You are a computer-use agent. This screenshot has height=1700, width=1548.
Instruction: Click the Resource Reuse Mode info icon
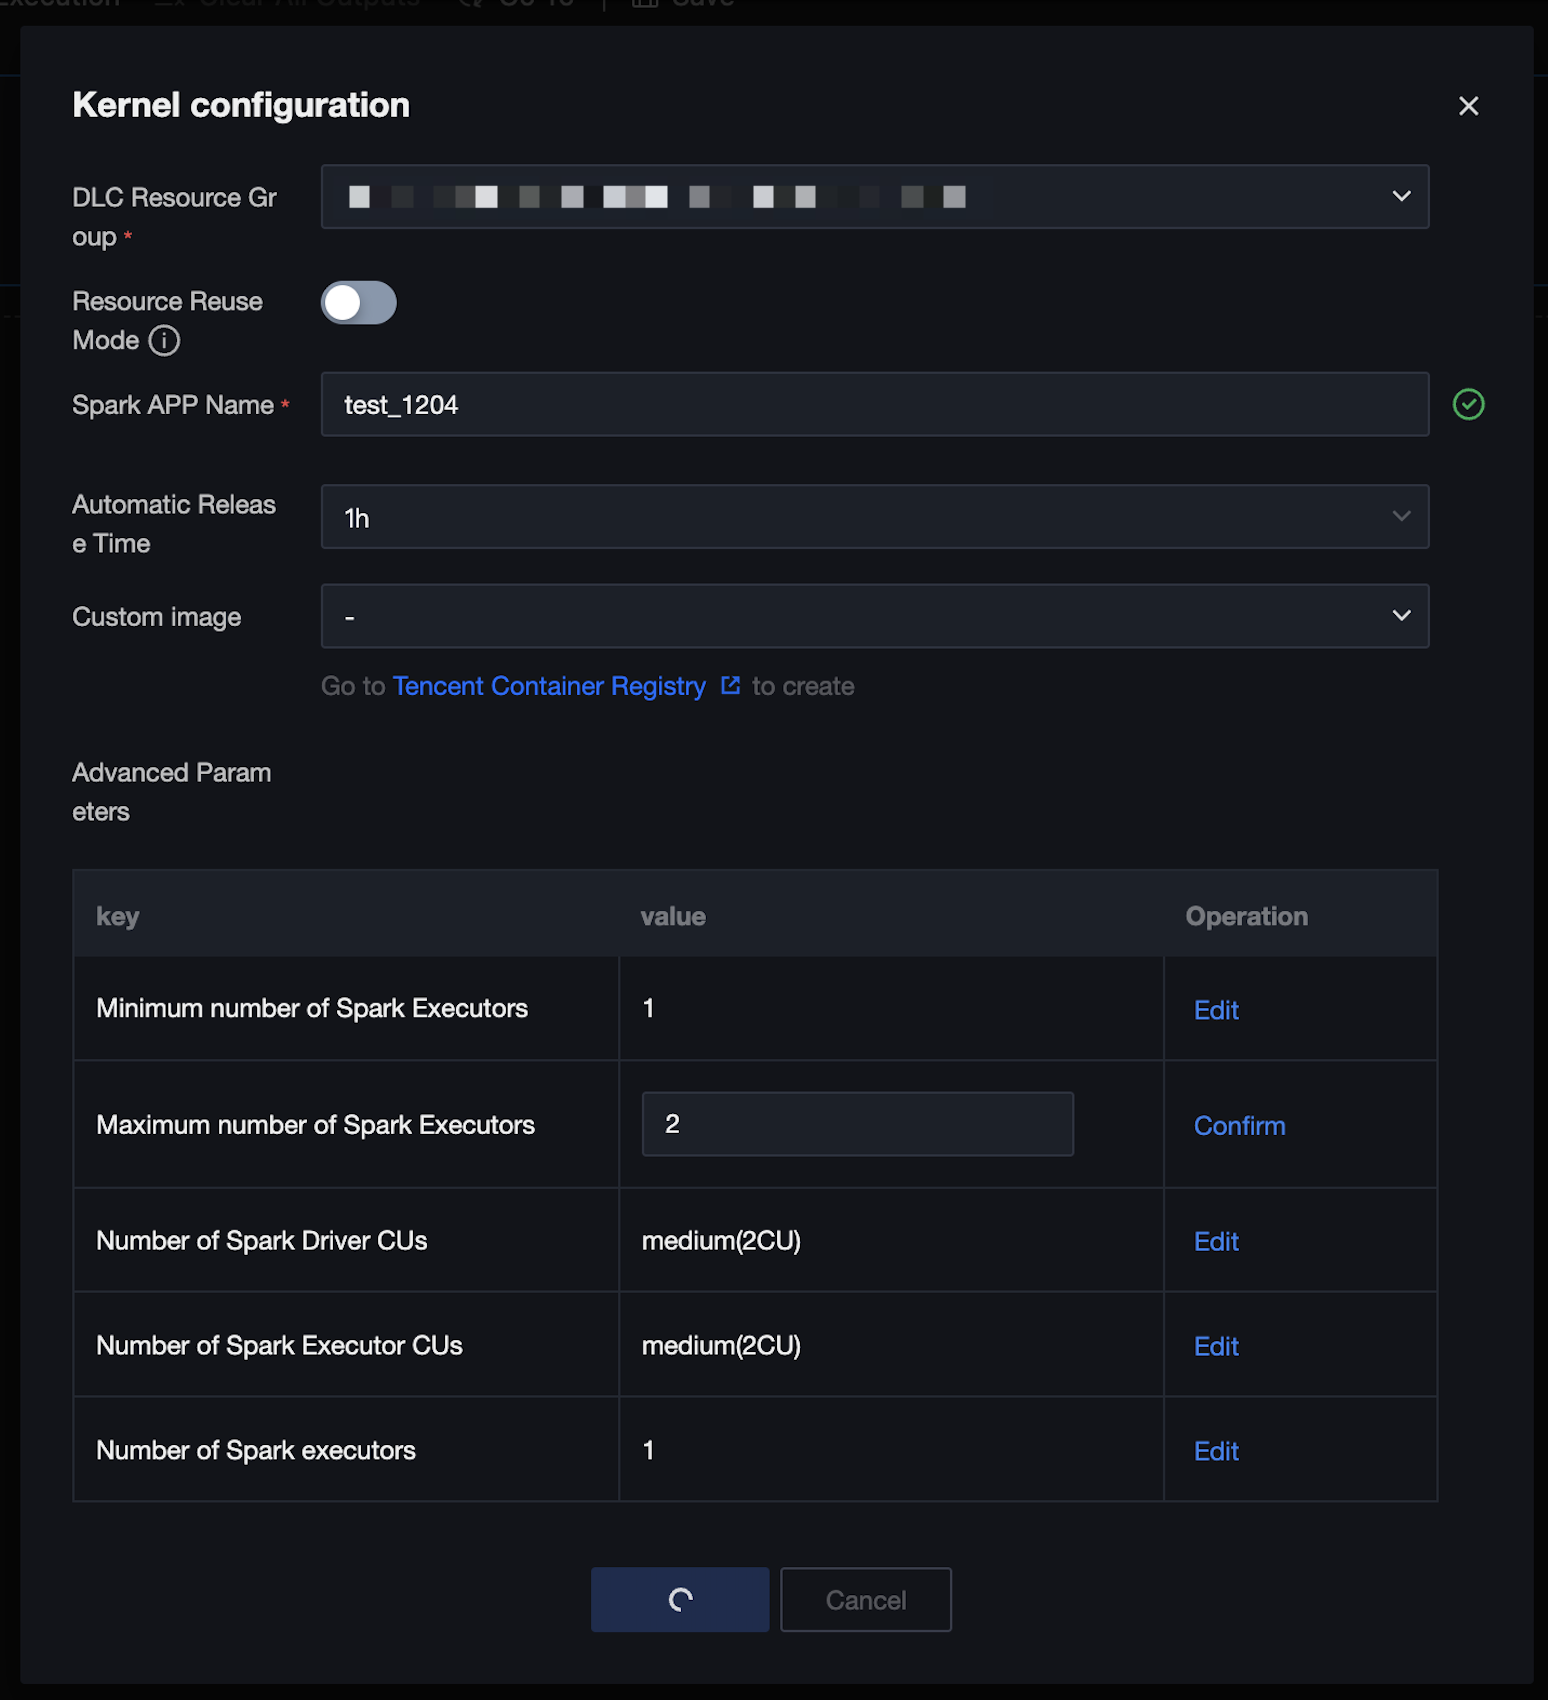pos(164,341)
